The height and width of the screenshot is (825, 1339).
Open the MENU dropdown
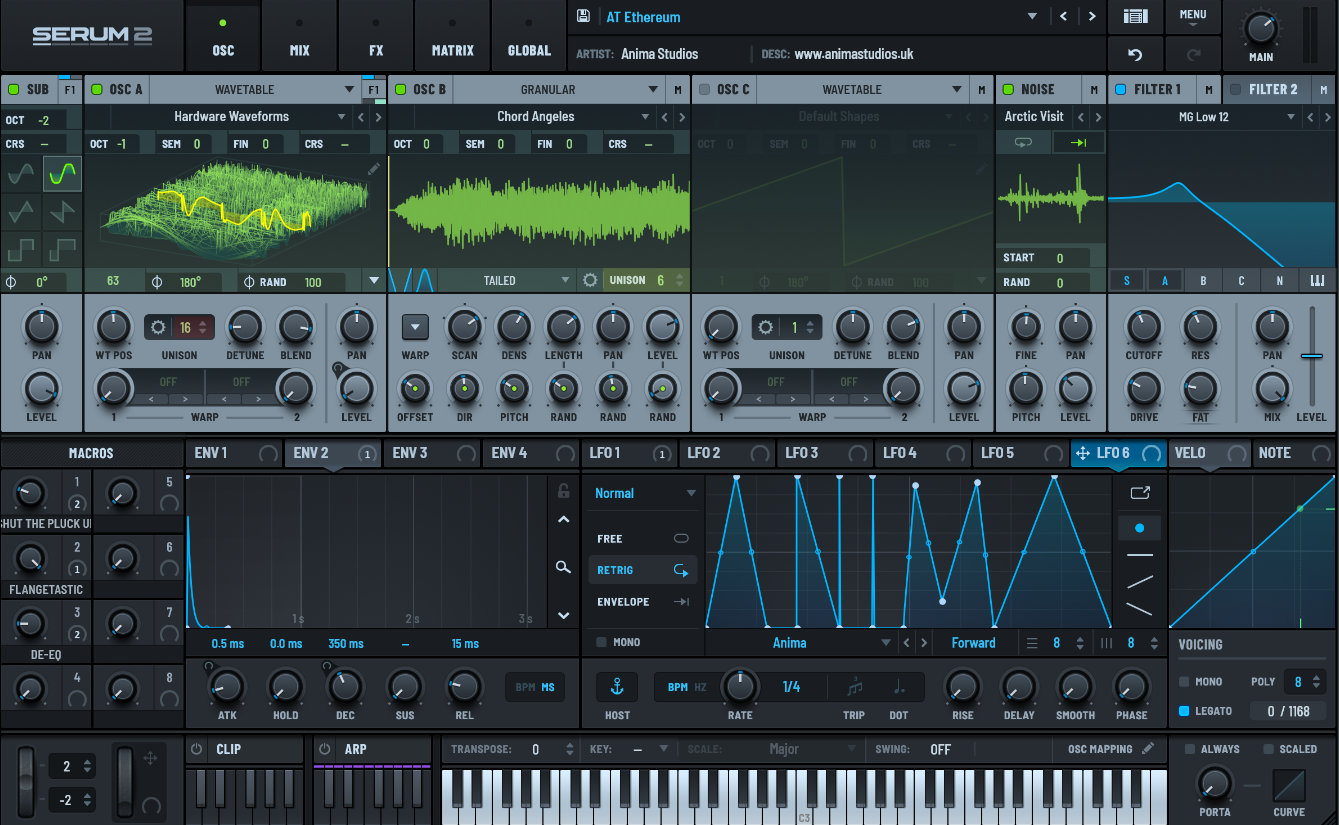coord(1193,16)
